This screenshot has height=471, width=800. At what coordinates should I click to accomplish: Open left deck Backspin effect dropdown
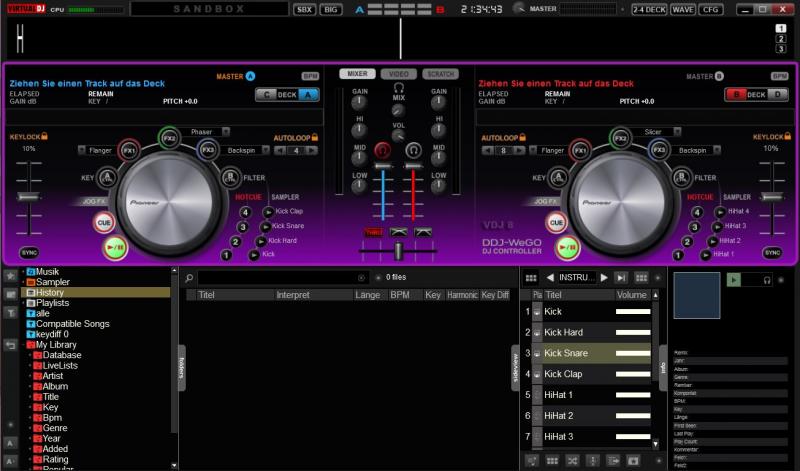point(266,150)
